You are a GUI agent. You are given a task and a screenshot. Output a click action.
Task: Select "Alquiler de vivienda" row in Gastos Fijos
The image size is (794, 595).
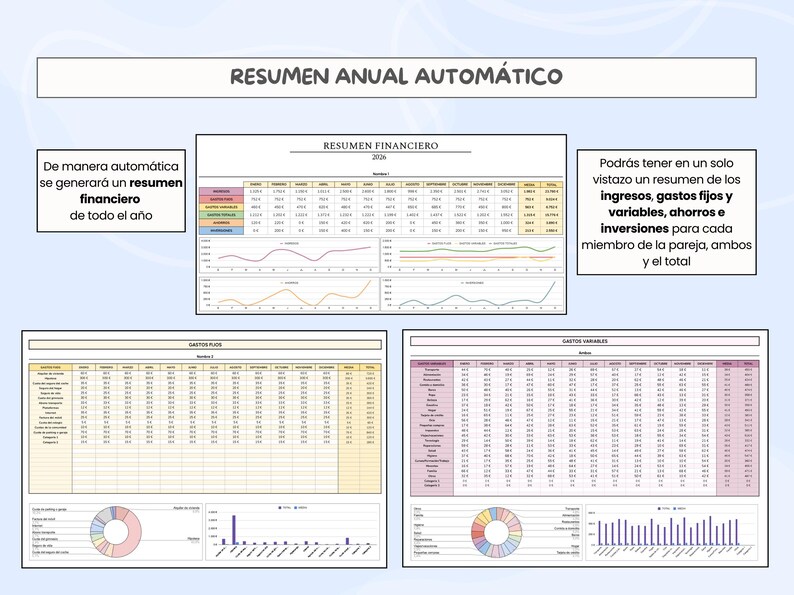[205, 373]
